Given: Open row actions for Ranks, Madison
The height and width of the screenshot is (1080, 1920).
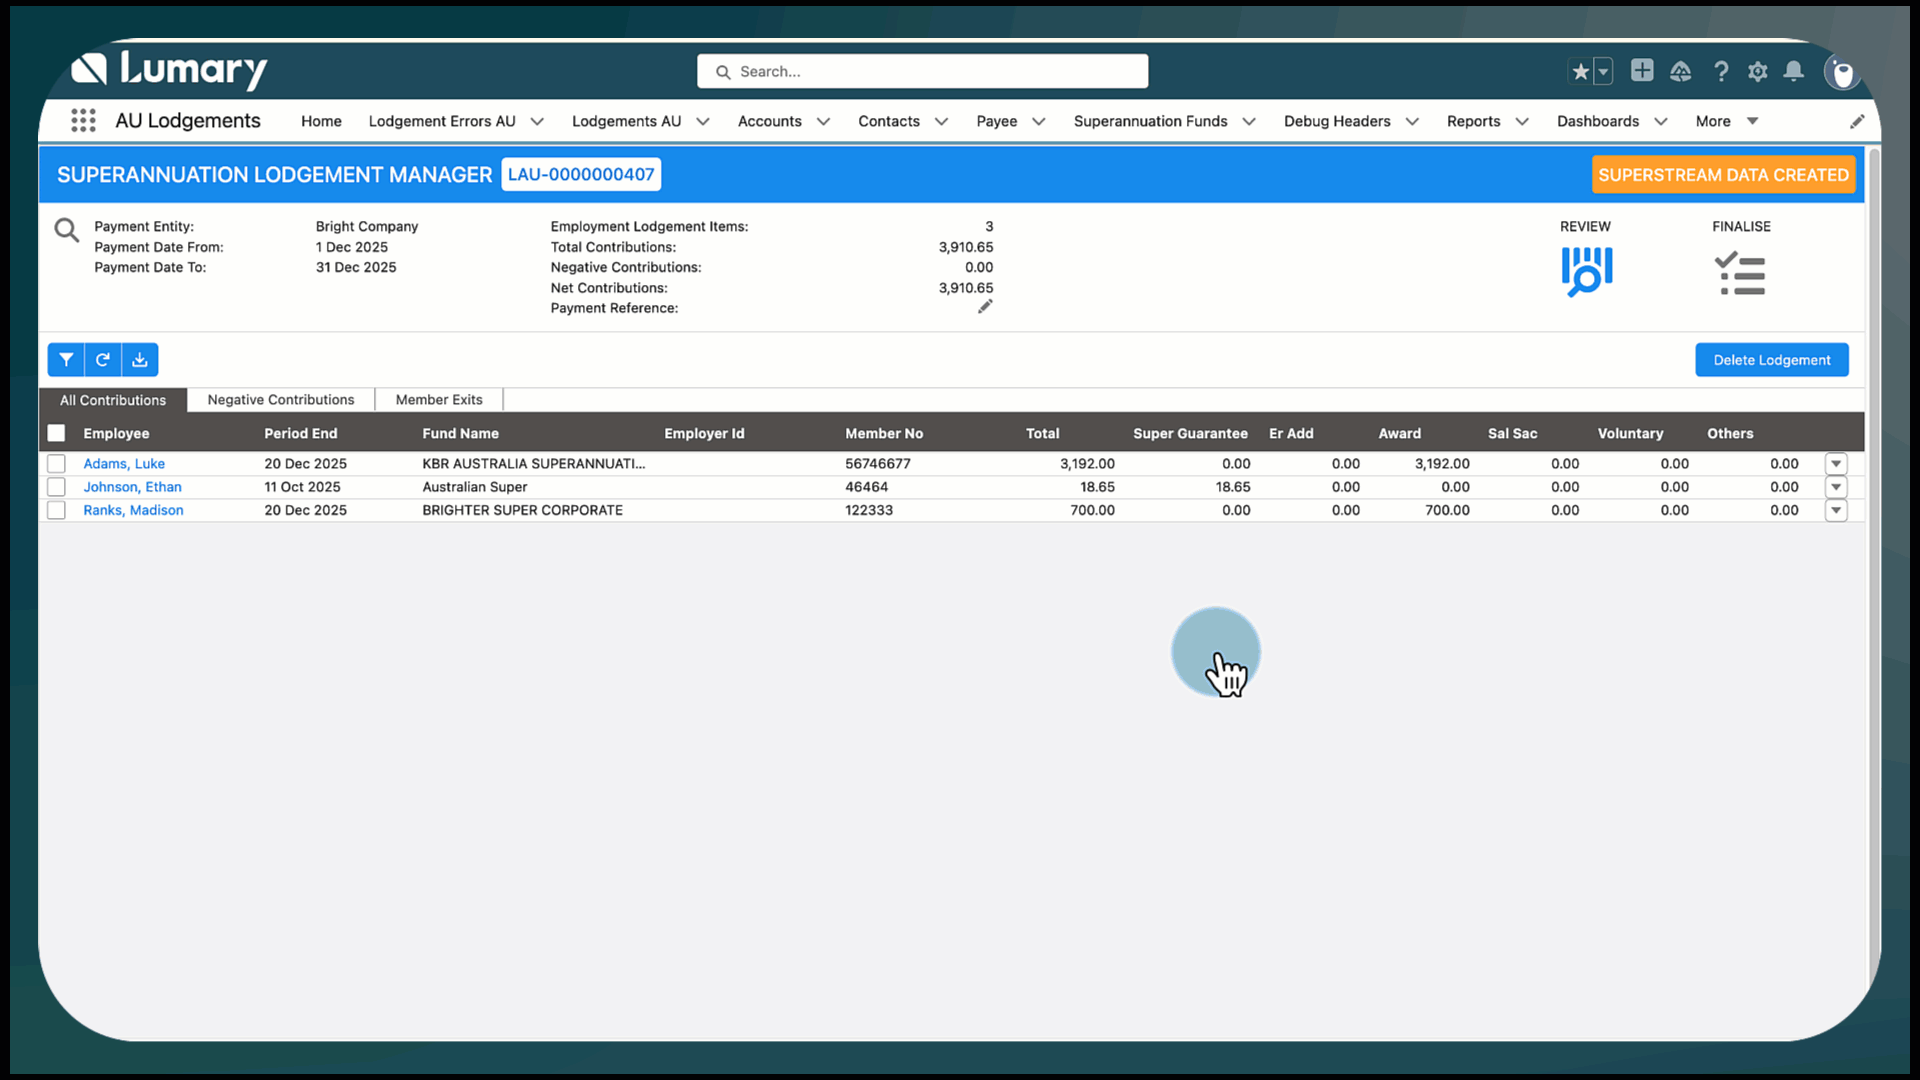Looking at the screenshot, I should 1836,510.
